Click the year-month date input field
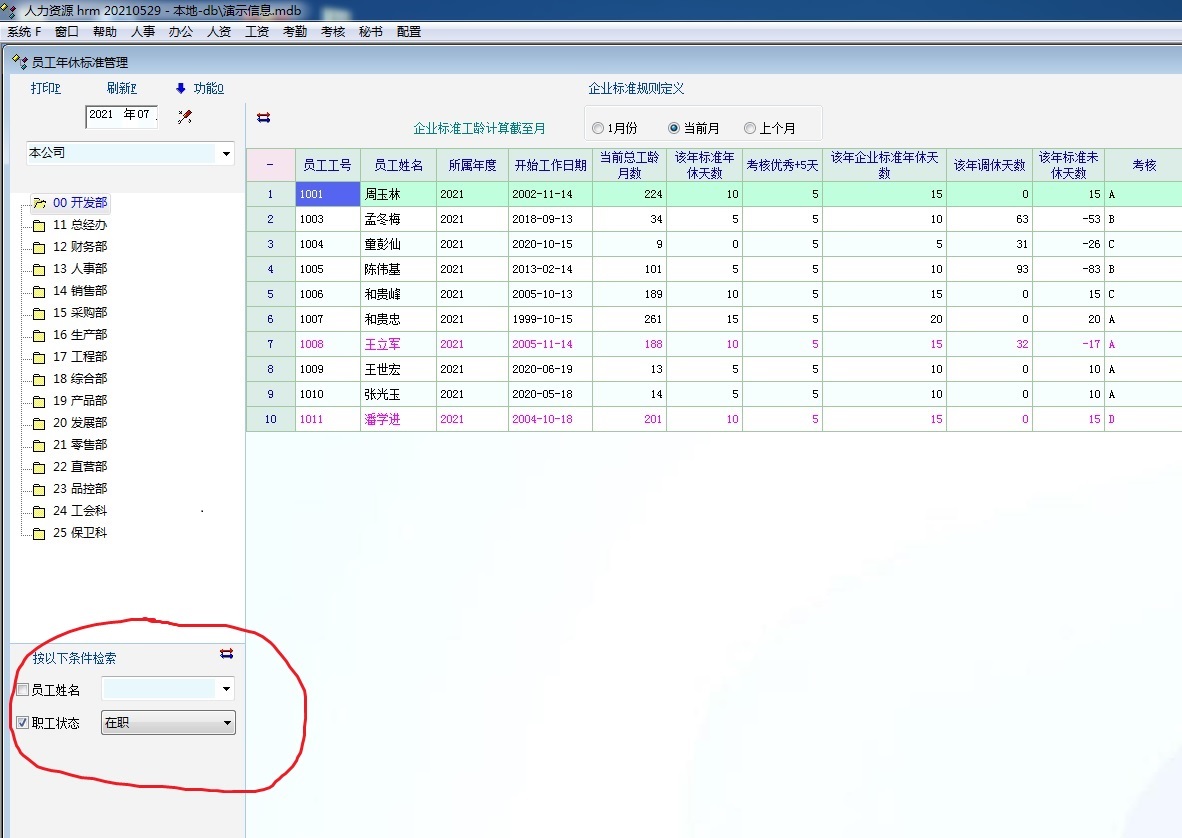This screenshot has width=1182, height=838. coord(120,115)
